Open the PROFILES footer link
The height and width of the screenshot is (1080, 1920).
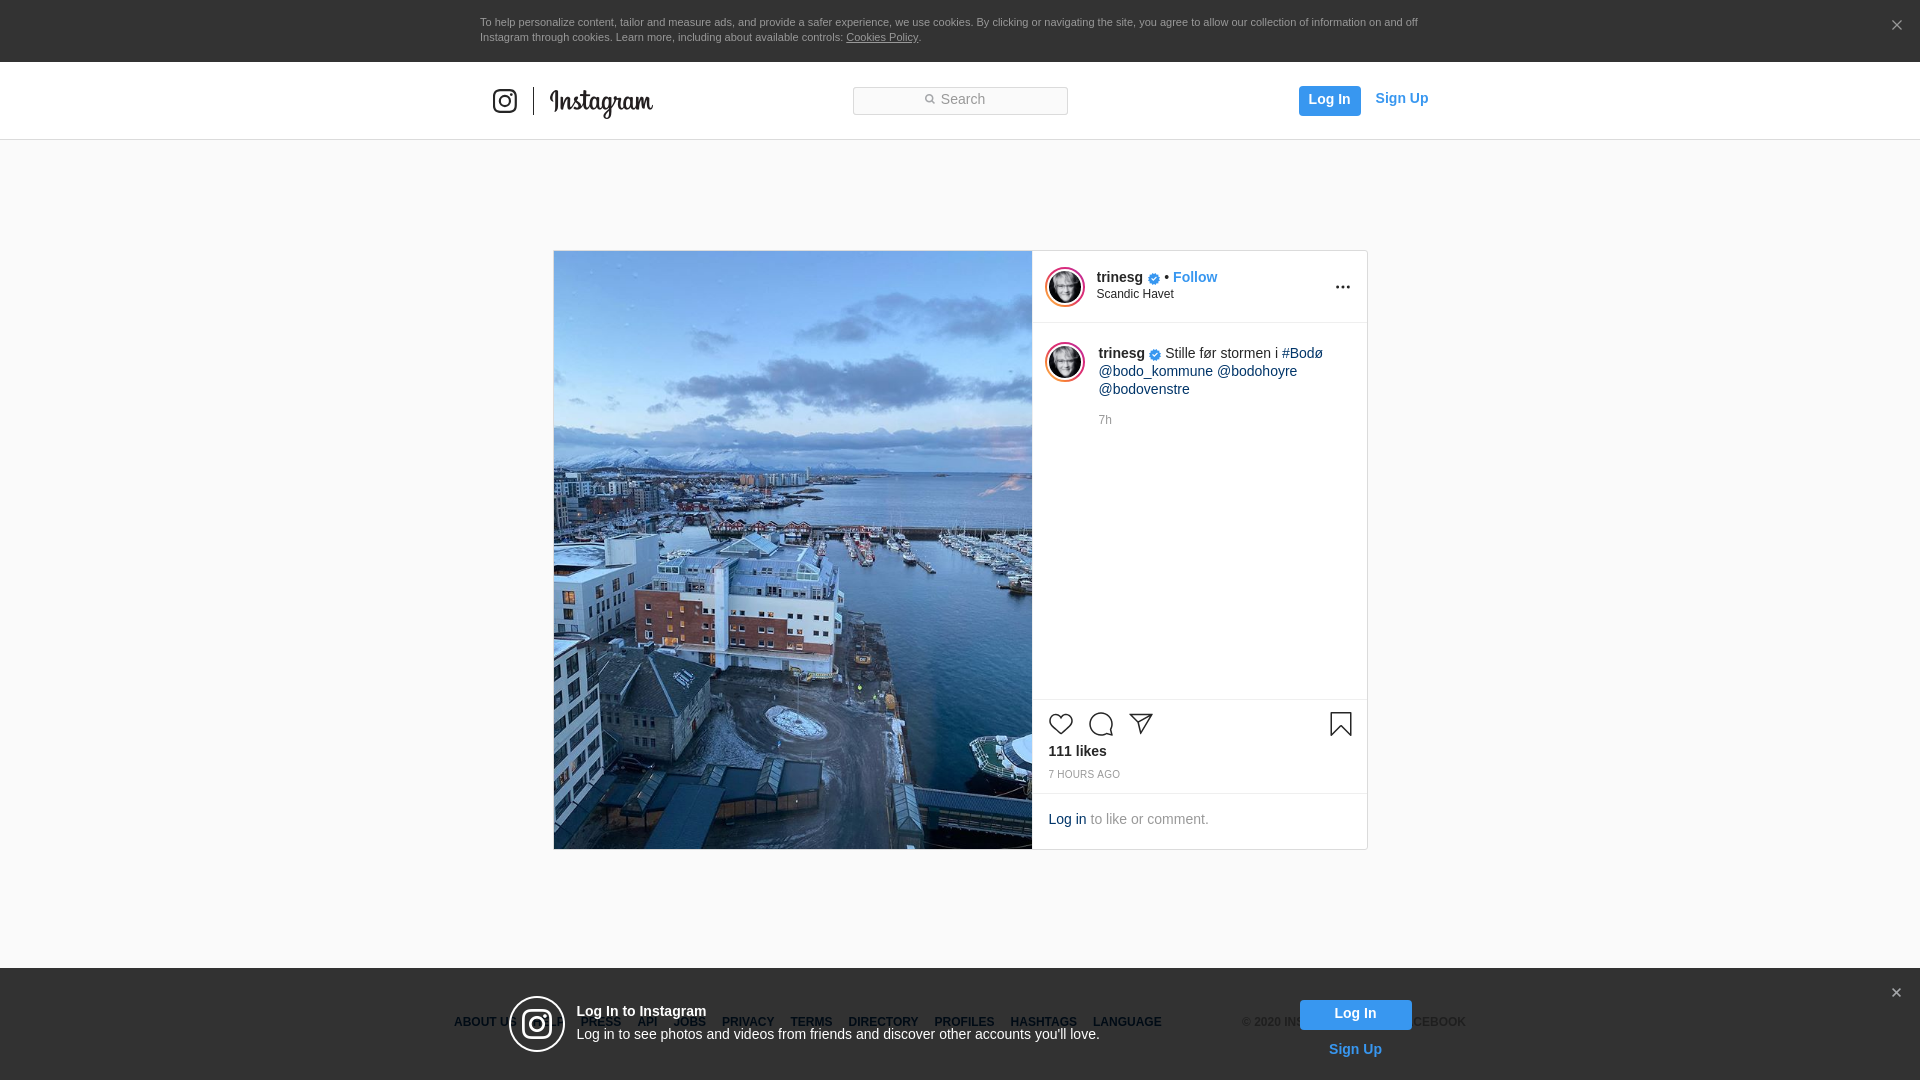(964, 1022)
